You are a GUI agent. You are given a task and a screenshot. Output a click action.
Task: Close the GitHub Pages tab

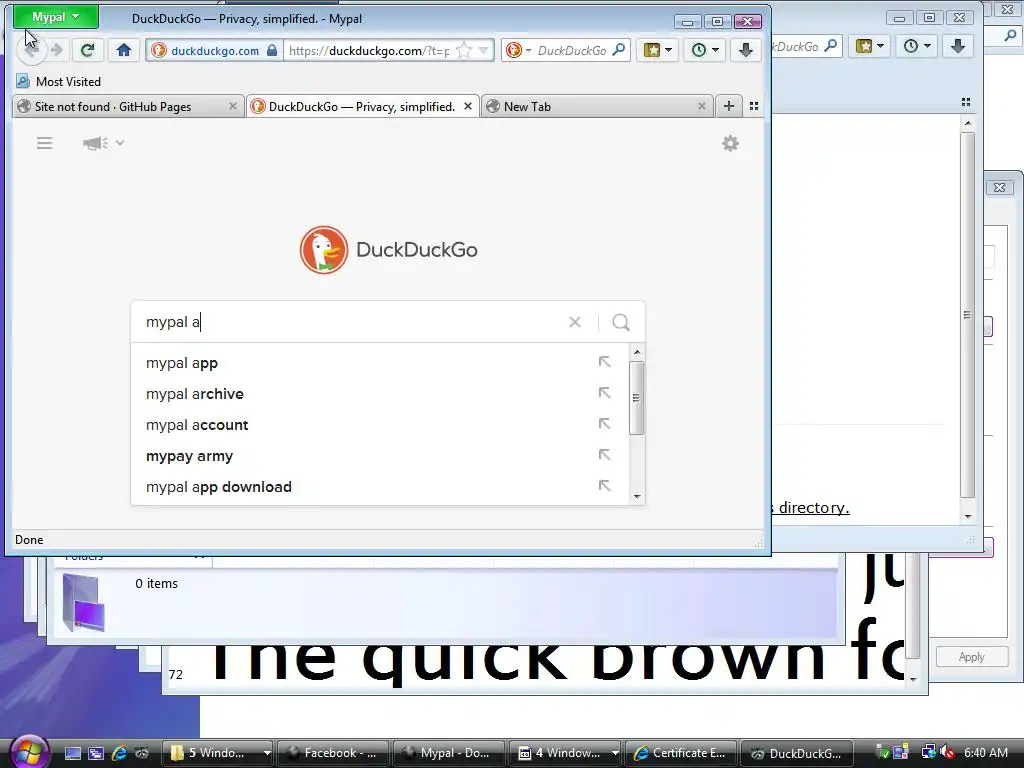232,106
